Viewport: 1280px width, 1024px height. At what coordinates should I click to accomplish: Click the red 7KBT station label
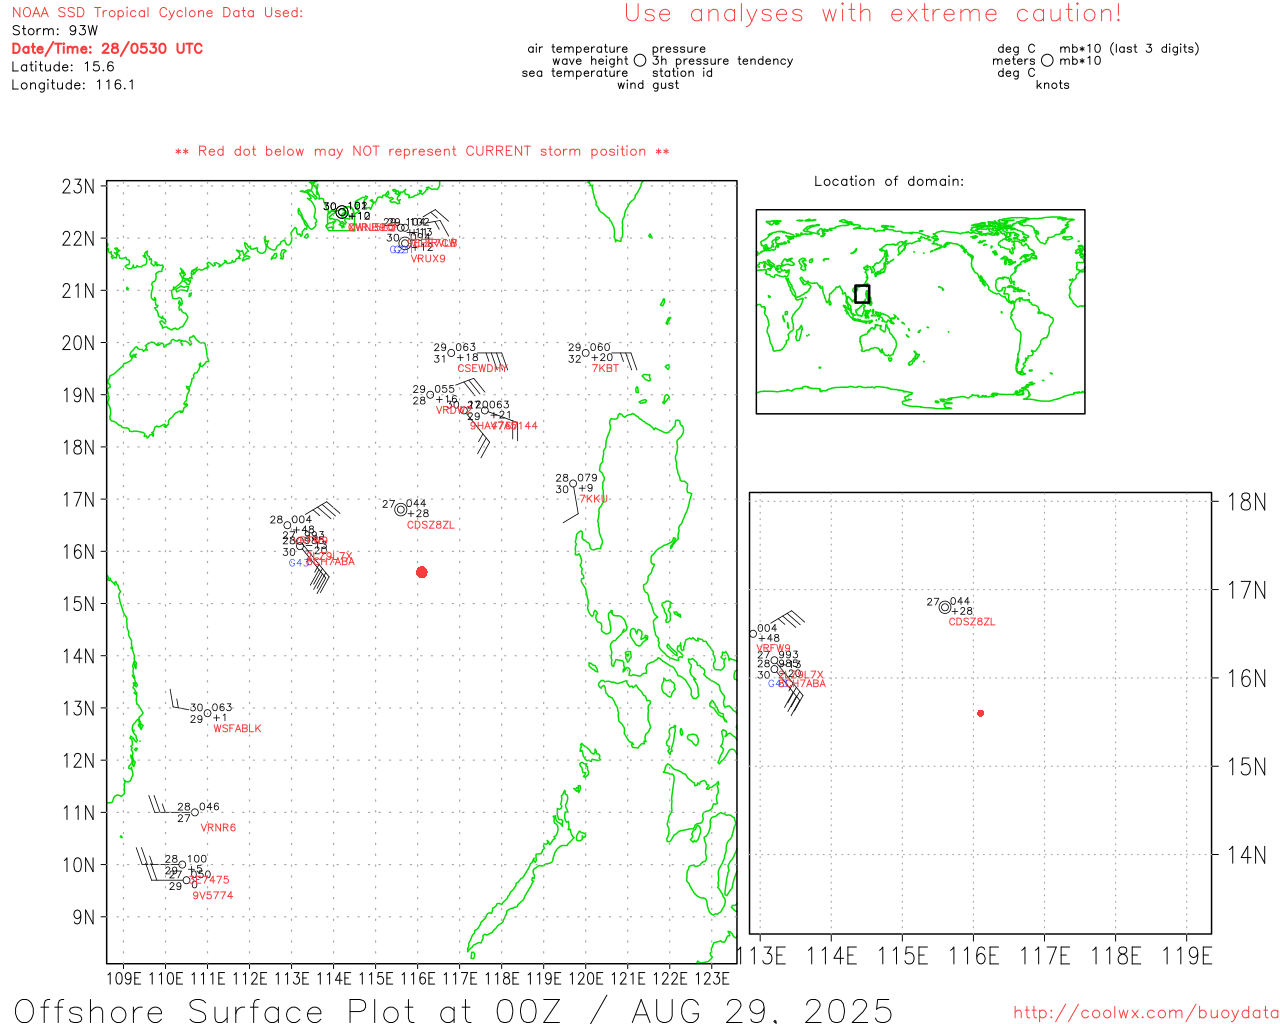point(606,368)
